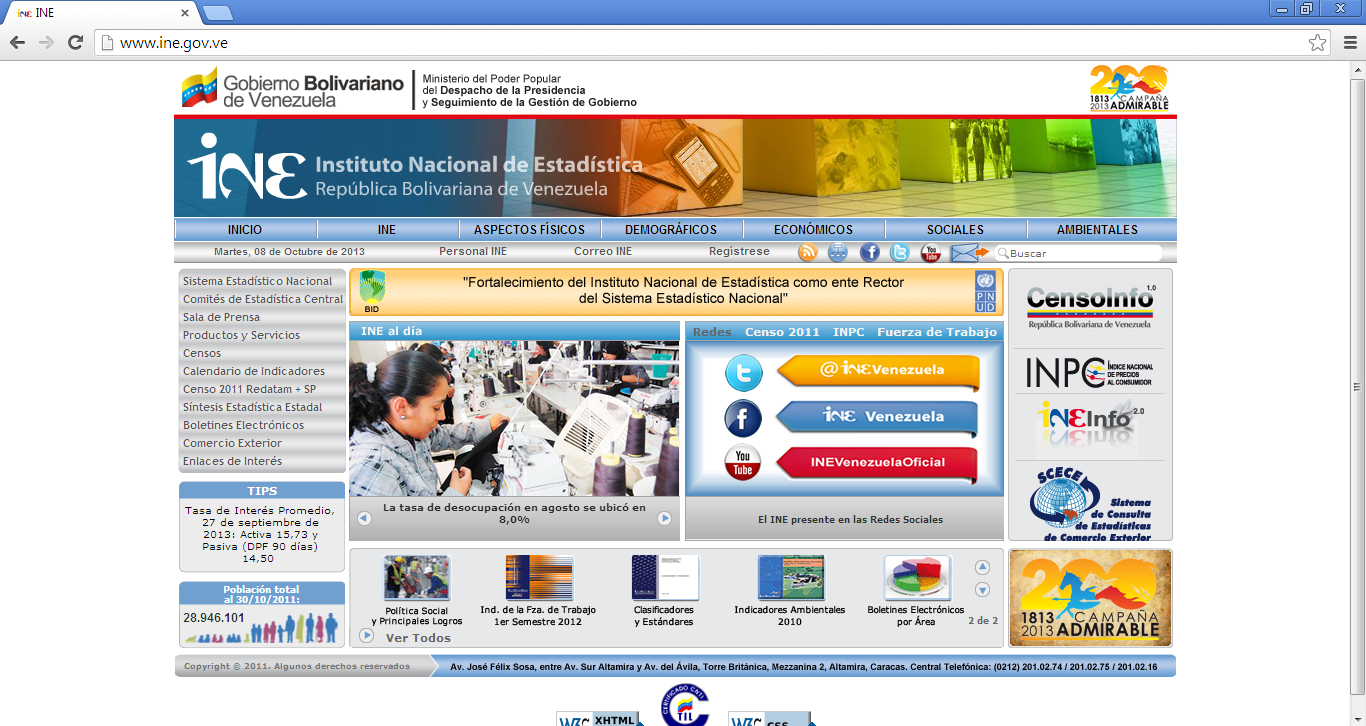
Task: Click the Personal INE link
Action: 473,252
